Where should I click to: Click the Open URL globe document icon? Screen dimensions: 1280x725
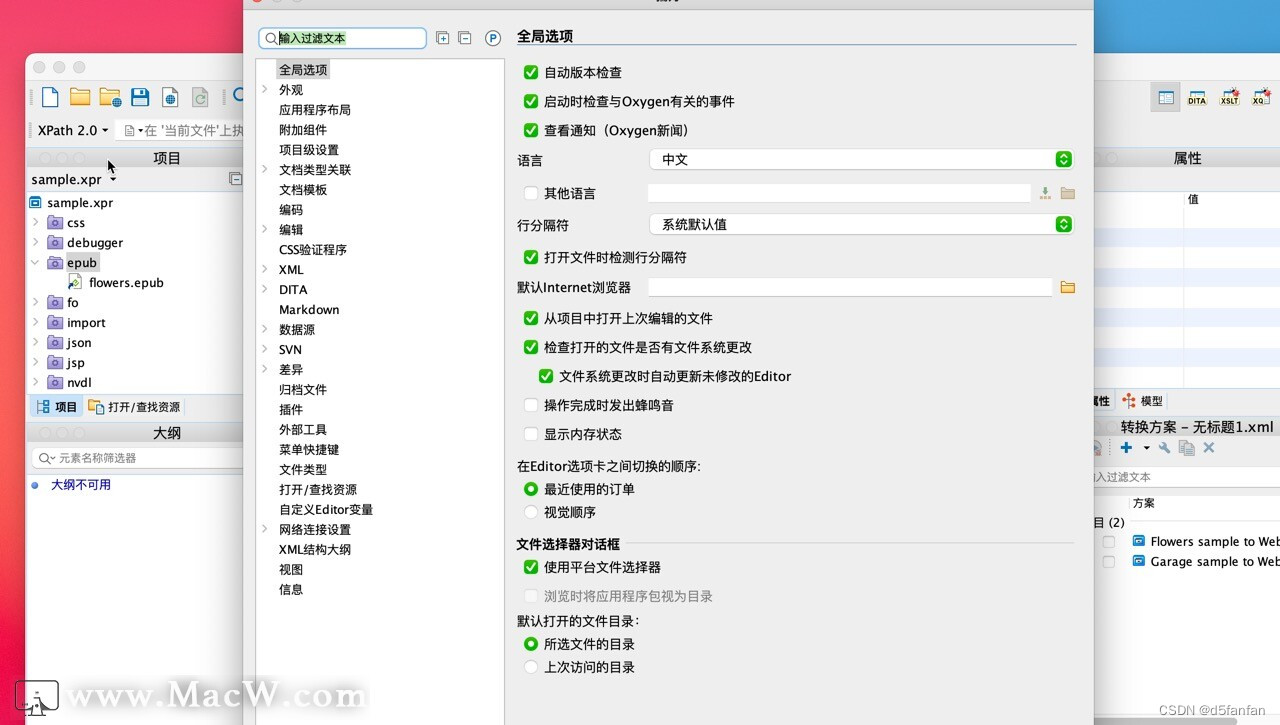point(168,96)
